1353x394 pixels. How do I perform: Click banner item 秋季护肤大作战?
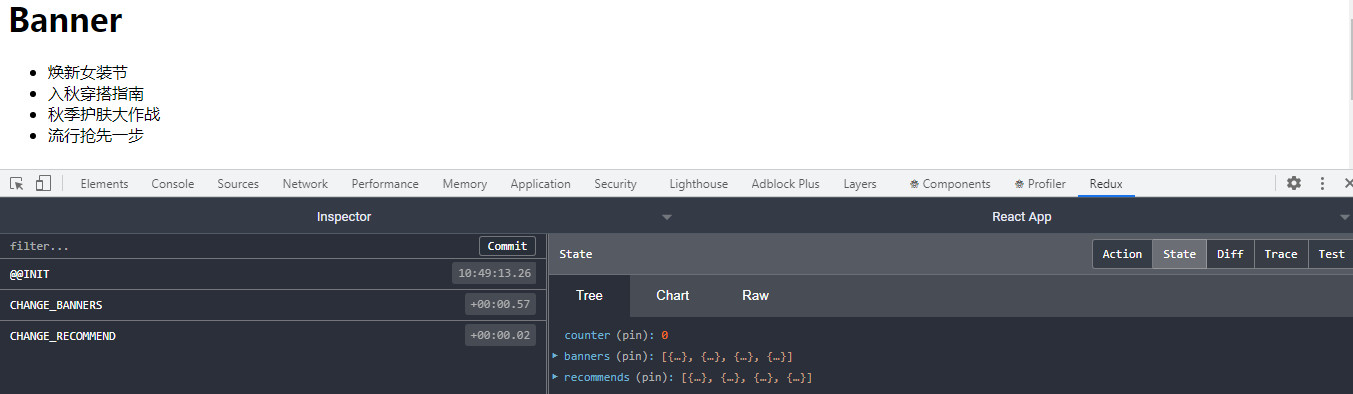tap(103, 114)
